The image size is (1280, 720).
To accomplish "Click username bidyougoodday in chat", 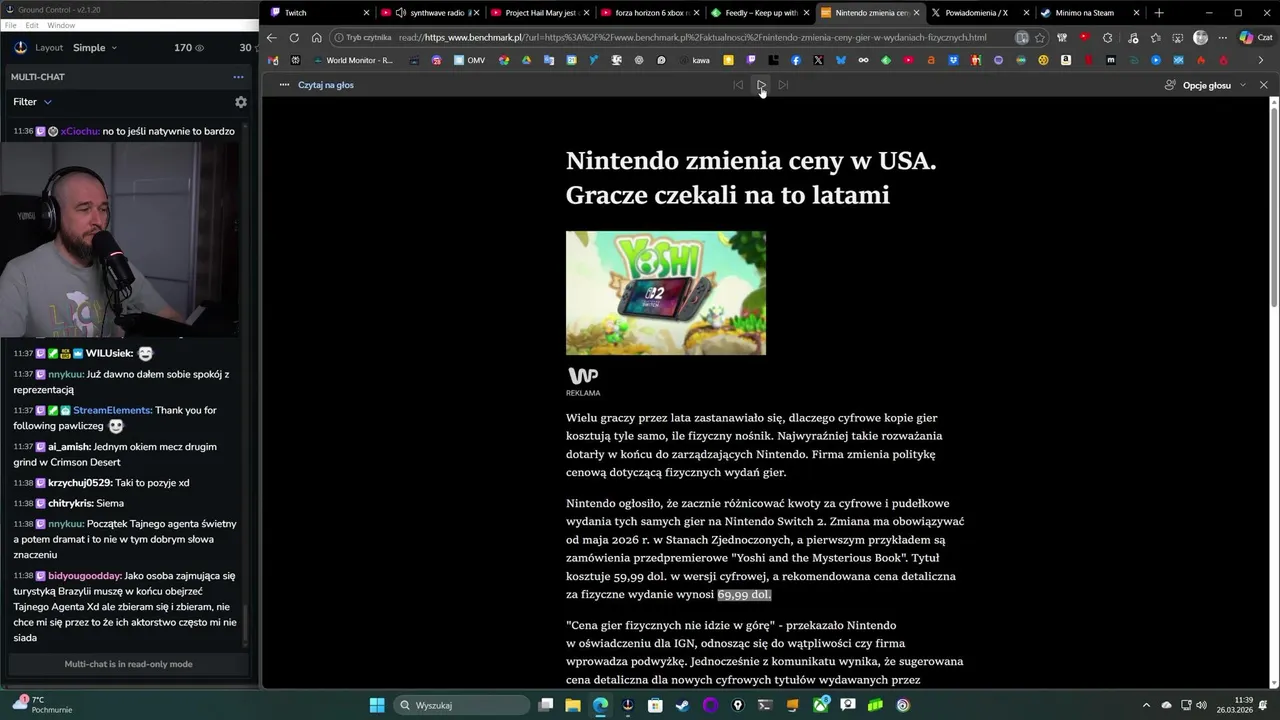I will click(x=85, y=576).
